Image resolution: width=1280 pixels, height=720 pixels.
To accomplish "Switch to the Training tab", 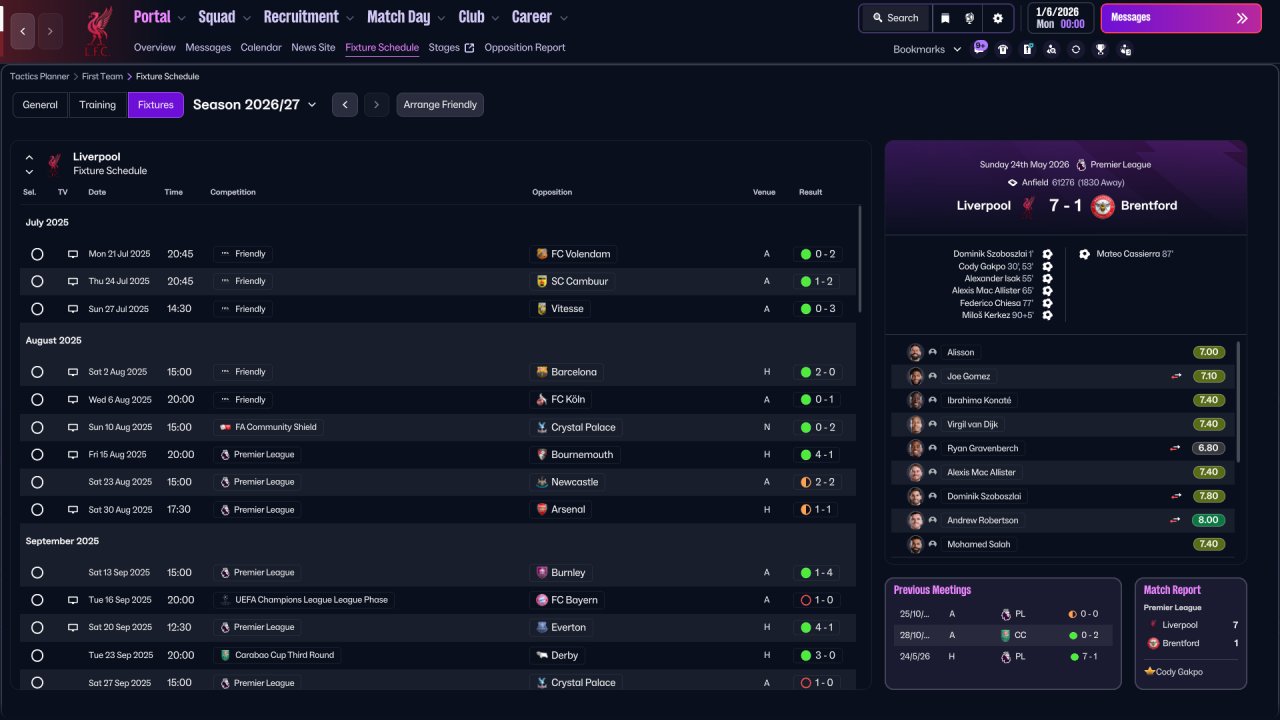I will point(98,105).
